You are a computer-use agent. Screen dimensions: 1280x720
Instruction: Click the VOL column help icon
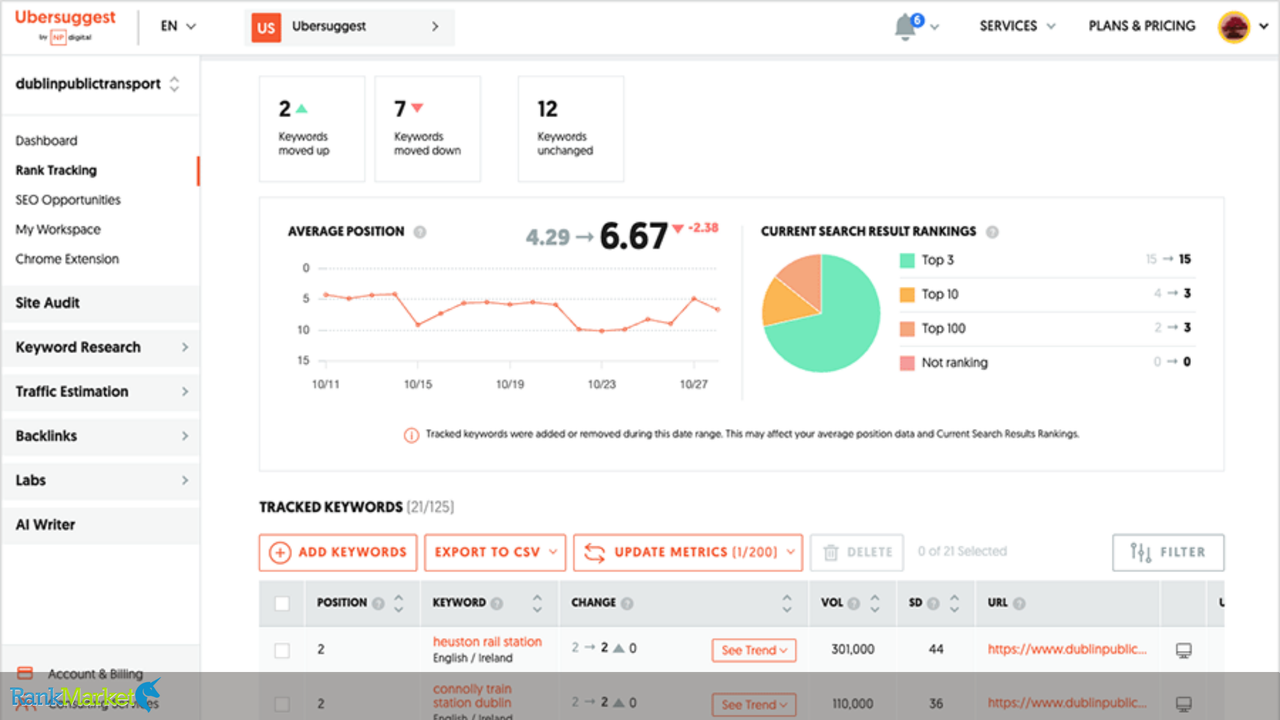pyautogui.click(x=854, y=604)
